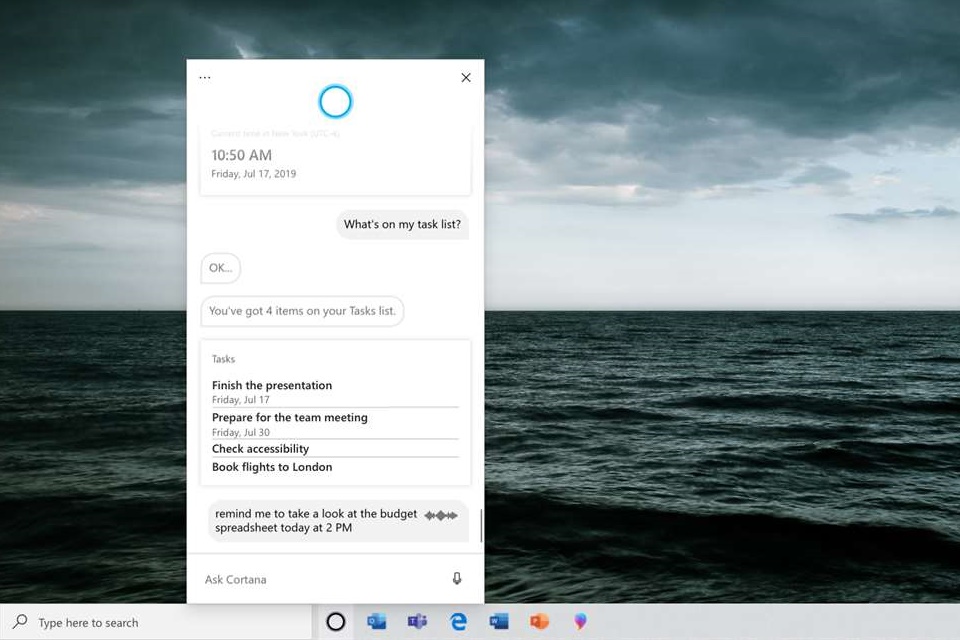
Task: Activate the microphone for voice input
Action: click(x=457, y=579)
